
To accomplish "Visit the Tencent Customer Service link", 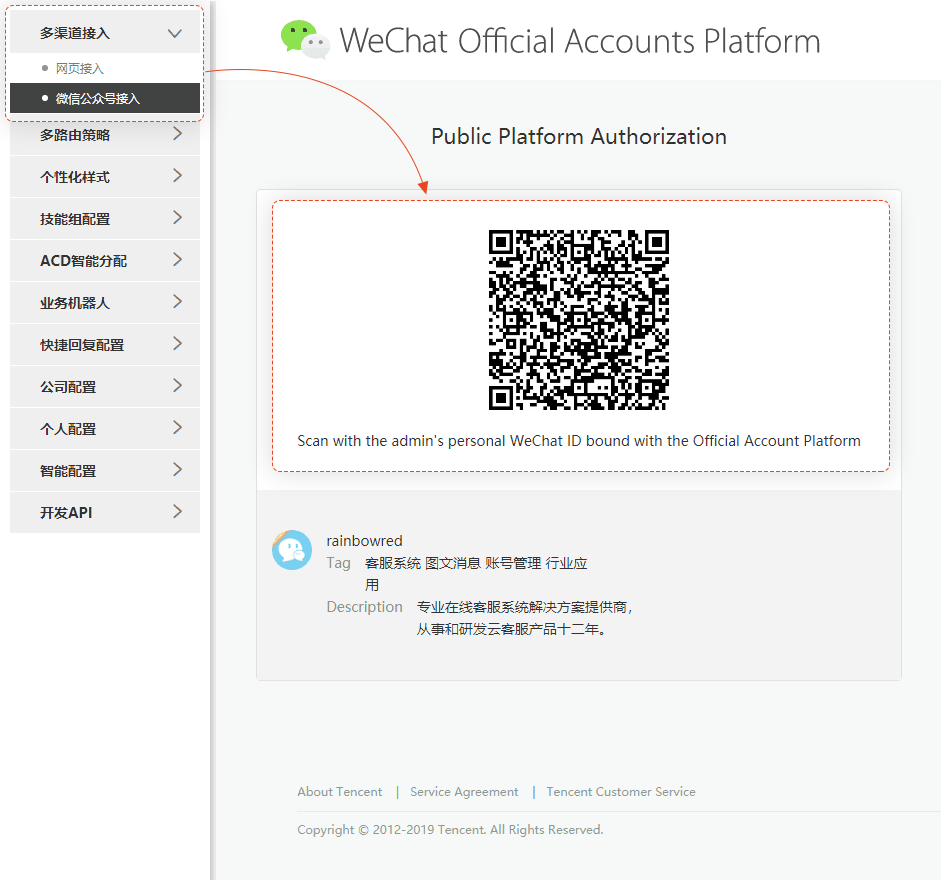I will pos(621,792).
